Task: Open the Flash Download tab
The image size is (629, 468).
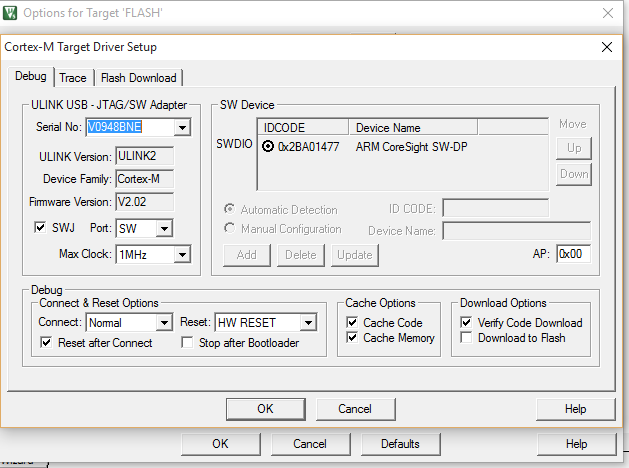Action: pos(139,77)
